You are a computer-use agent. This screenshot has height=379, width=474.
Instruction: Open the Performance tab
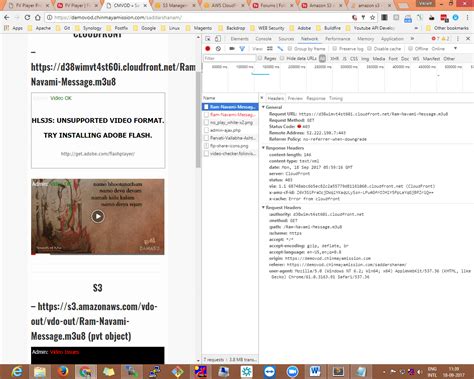[x=338, y=39]
